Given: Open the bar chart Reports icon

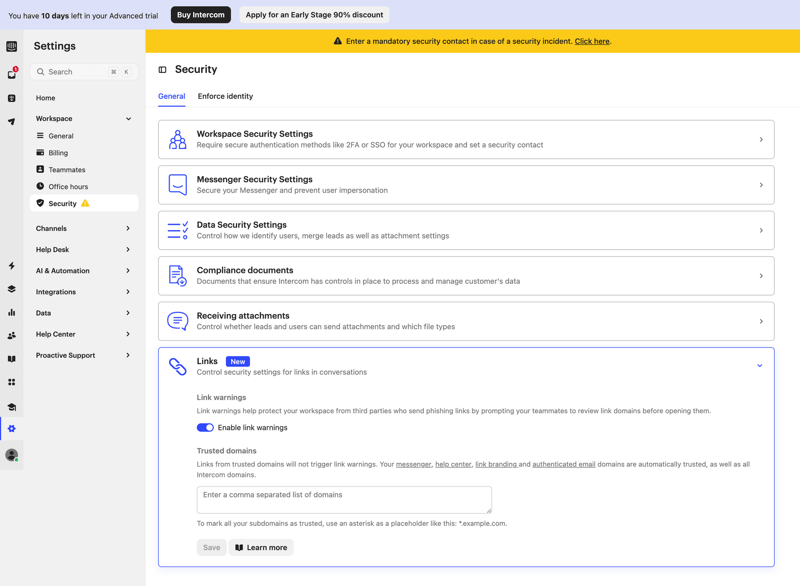Looking at the screenshot, I should tap(13, 311).
